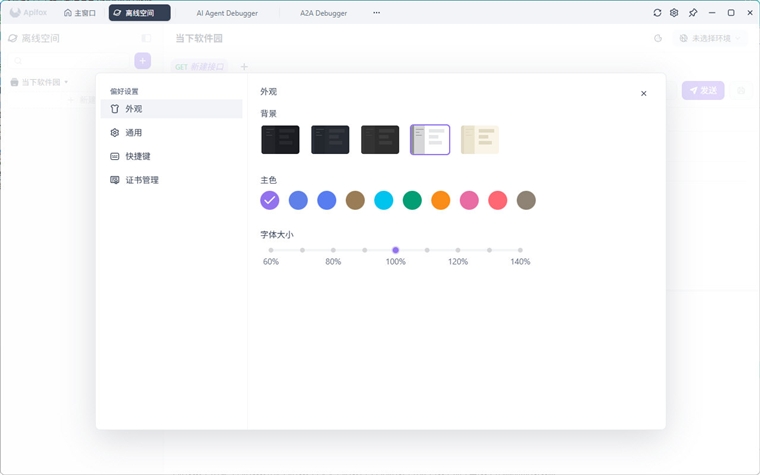Choose the gray-brown primary color swatch
This screenshot has height=475, width=760.
pos(526,200)
